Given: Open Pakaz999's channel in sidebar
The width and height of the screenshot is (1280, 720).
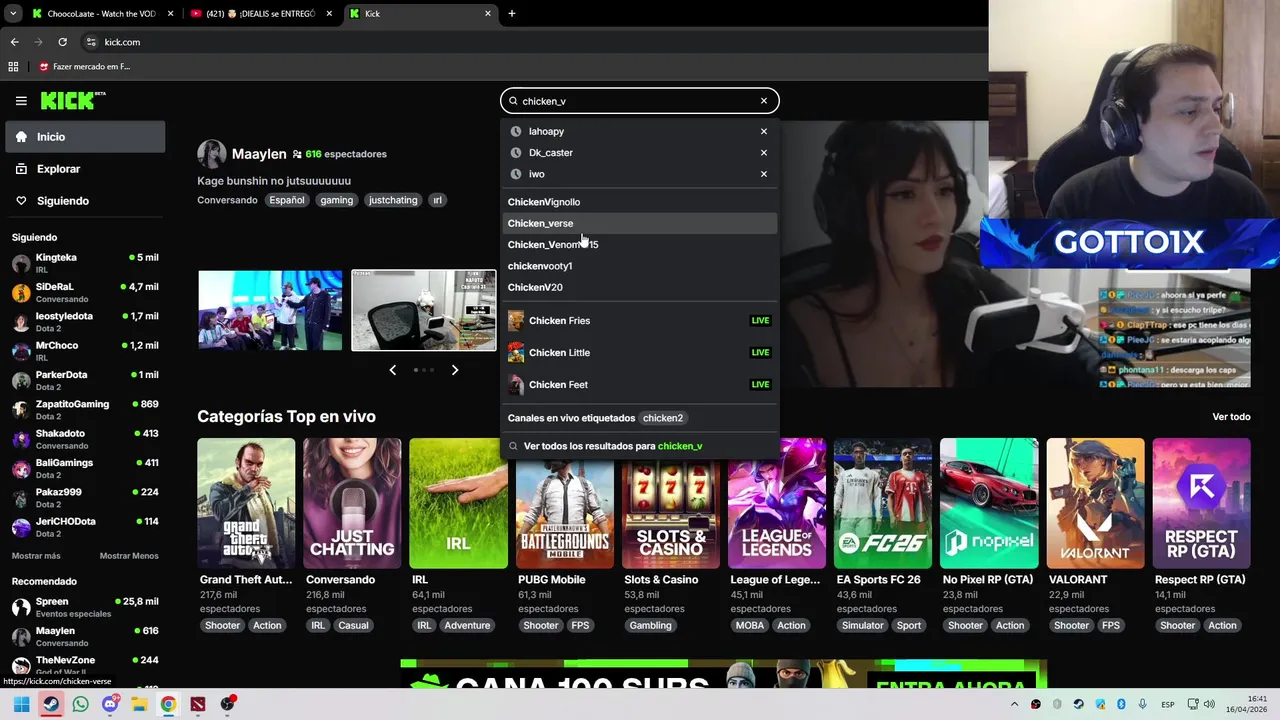Looking at the screenshot, I should tap(85, 497).
